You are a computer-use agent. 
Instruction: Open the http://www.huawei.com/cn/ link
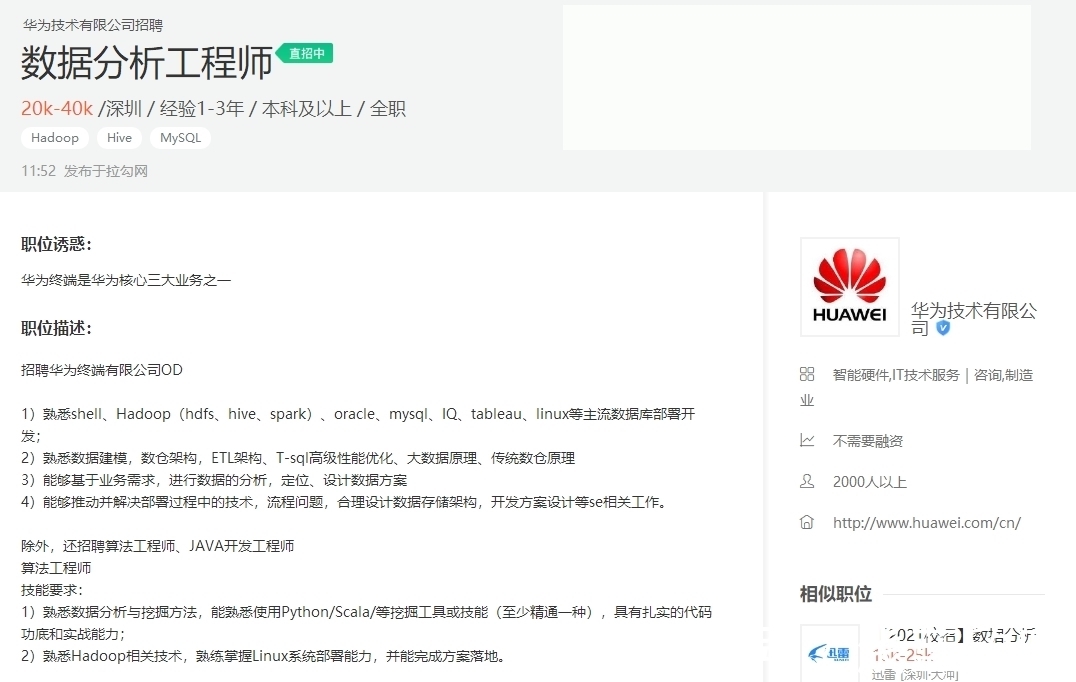926,523
